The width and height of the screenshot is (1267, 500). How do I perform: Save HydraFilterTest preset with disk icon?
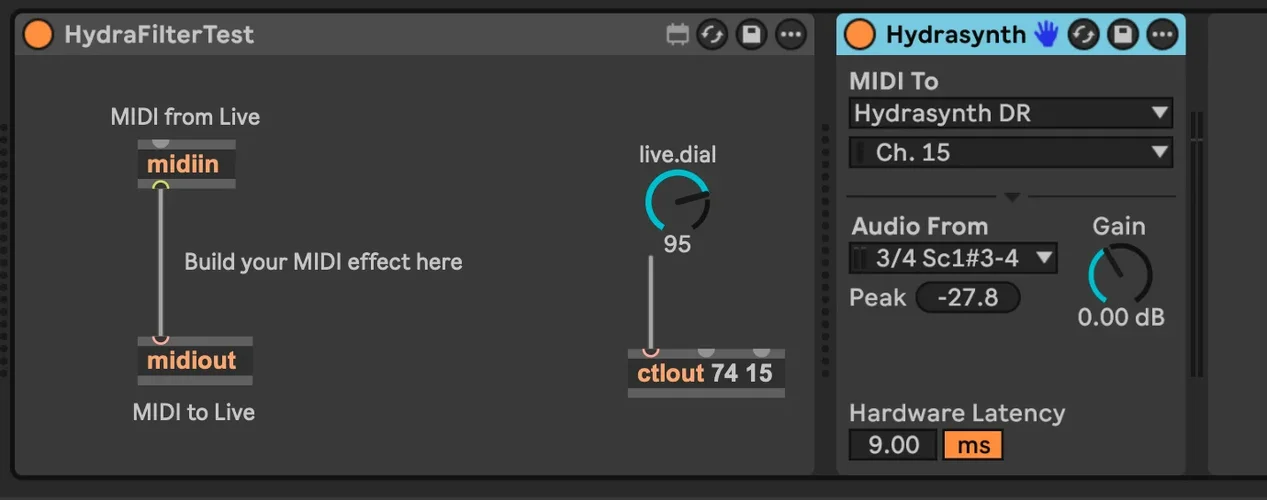pyautogui.click(x=751, y=35)
